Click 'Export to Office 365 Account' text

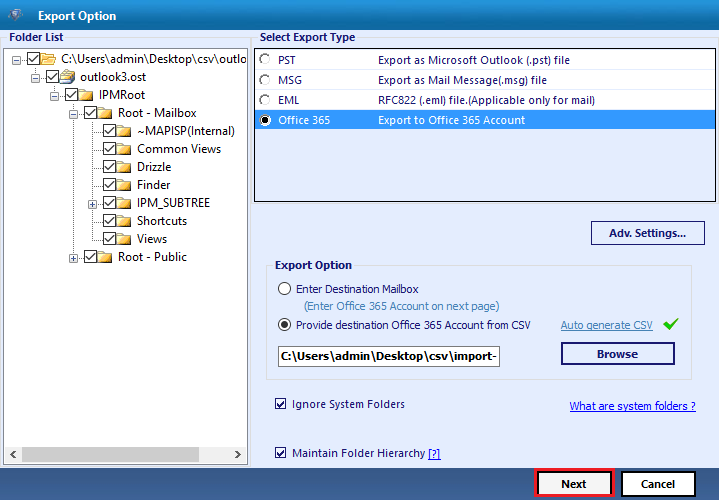click(451, 120)
